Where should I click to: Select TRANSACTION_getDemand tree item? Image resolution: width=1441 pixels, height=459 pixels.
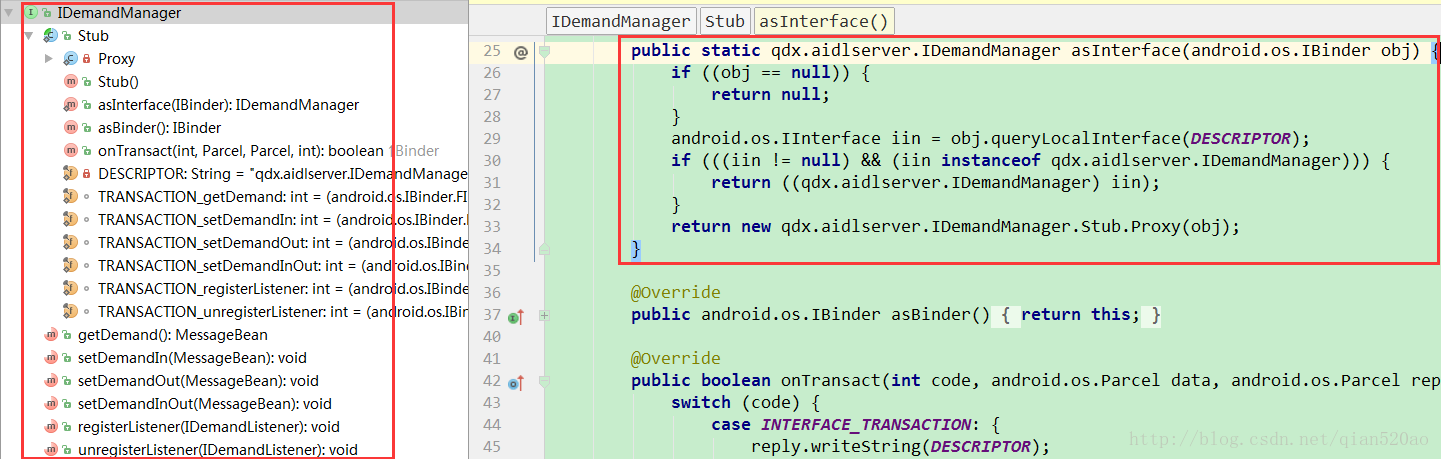pyautogui.click(x=283, y=197)
